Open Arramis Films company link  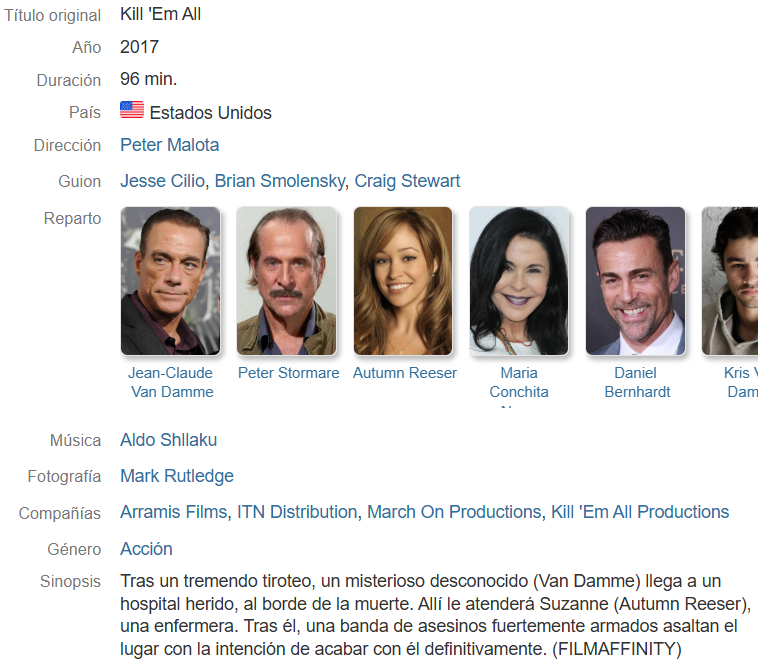coord(174,512)
